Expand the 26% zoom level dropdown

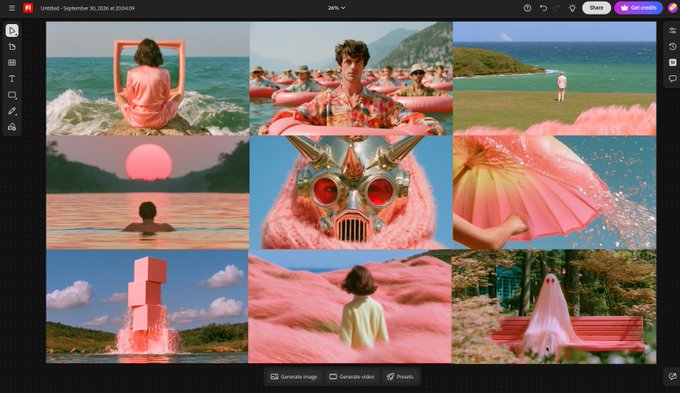(x=337, y=8)
